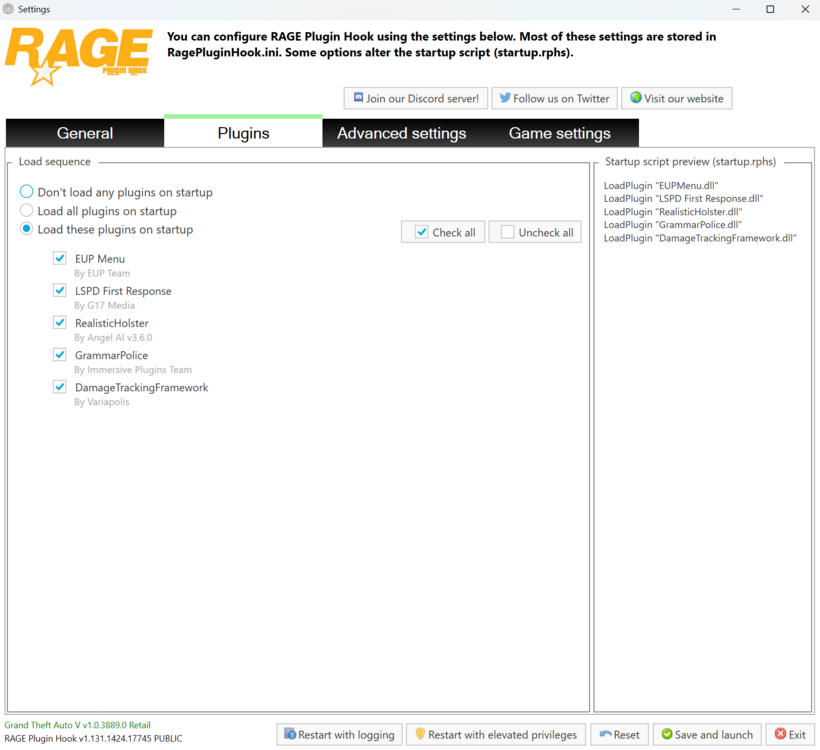Viewport: 820px width, 750px height.
Task: Open the Advanced settings tab
Action: pyautogui.click(x=402, y=133)
